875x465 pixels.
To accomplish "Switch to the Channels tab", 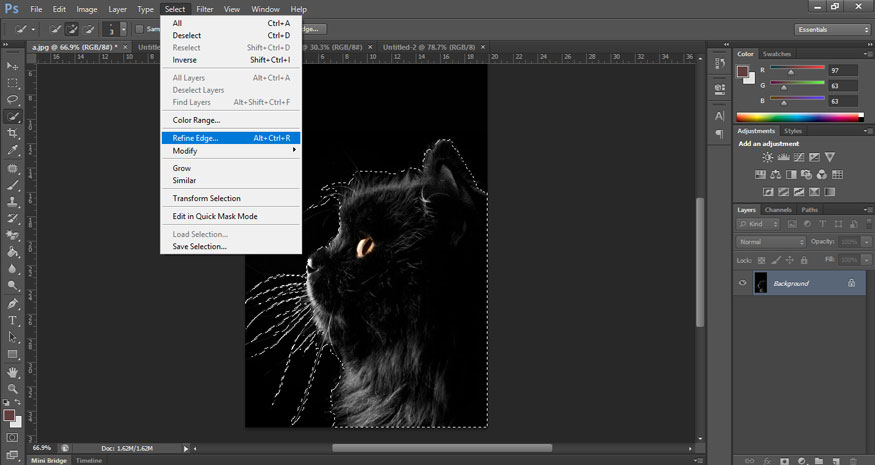I will [x=778, y=210].
